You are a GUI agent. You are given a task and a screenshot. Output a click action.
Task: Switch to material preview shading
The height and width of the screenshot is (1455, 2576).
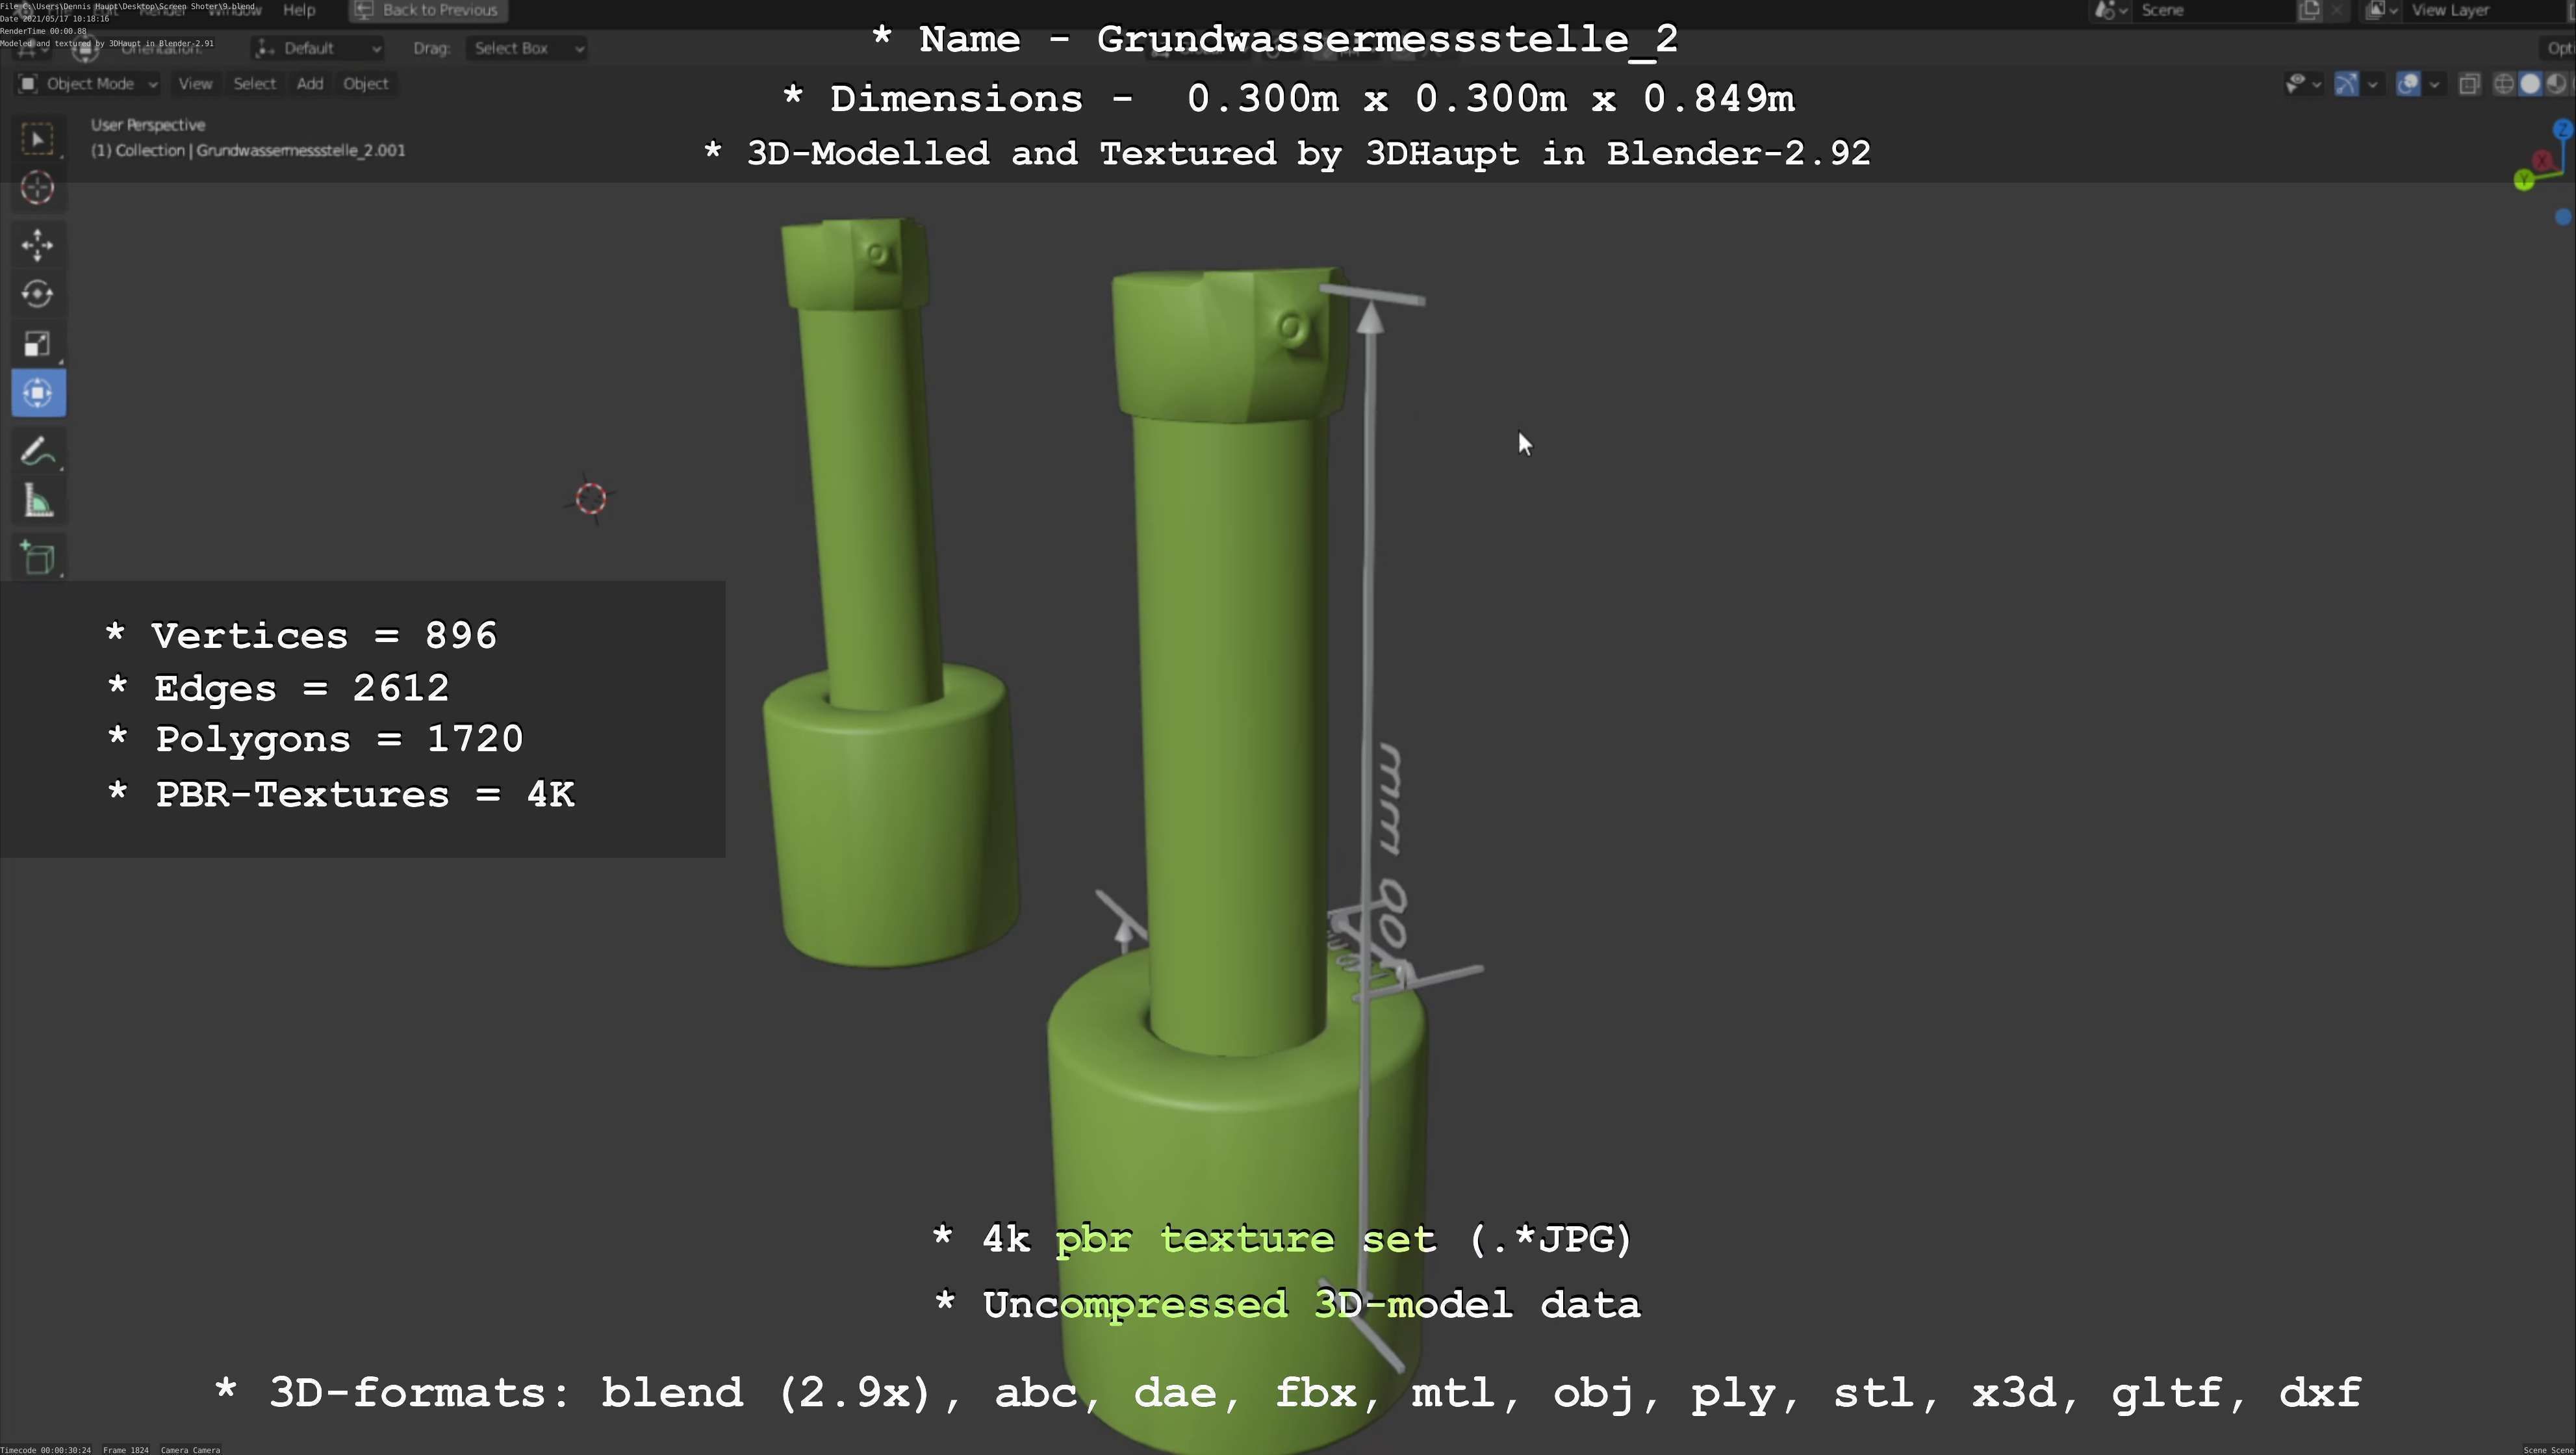(2556, 84)
